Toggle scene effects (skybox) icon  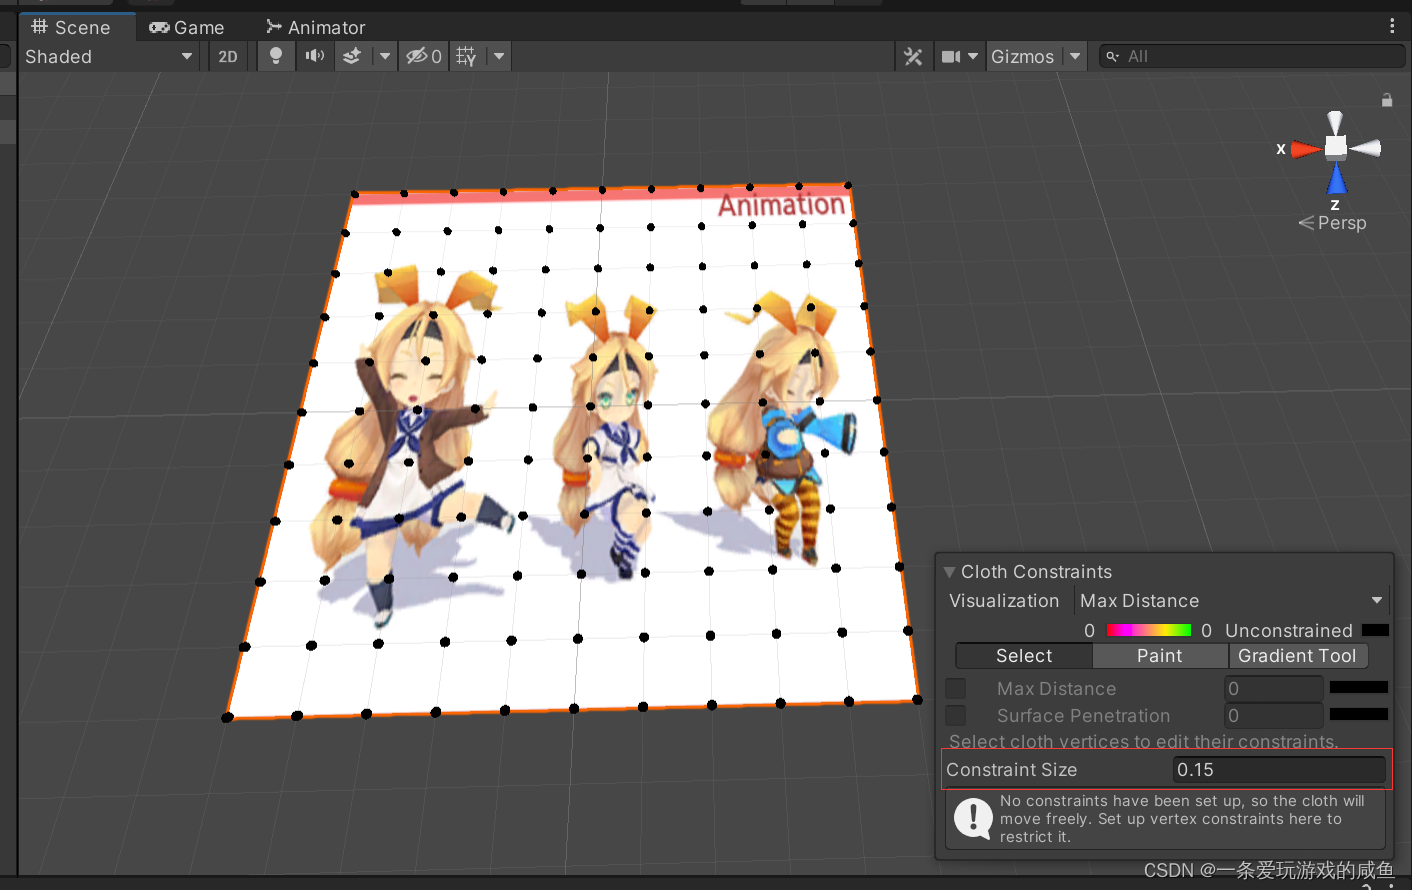click(x=352, y=57)
